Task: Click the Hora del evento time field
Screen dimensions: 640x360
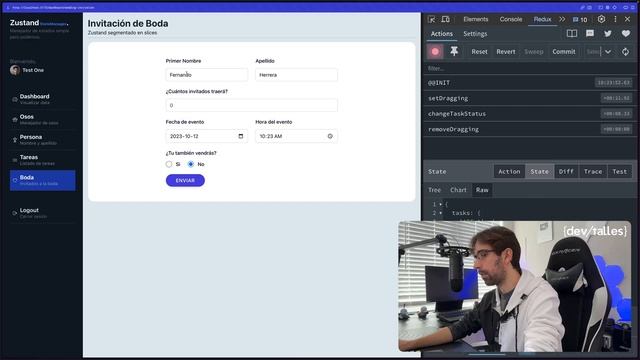Action: click(x=296, y=136)
